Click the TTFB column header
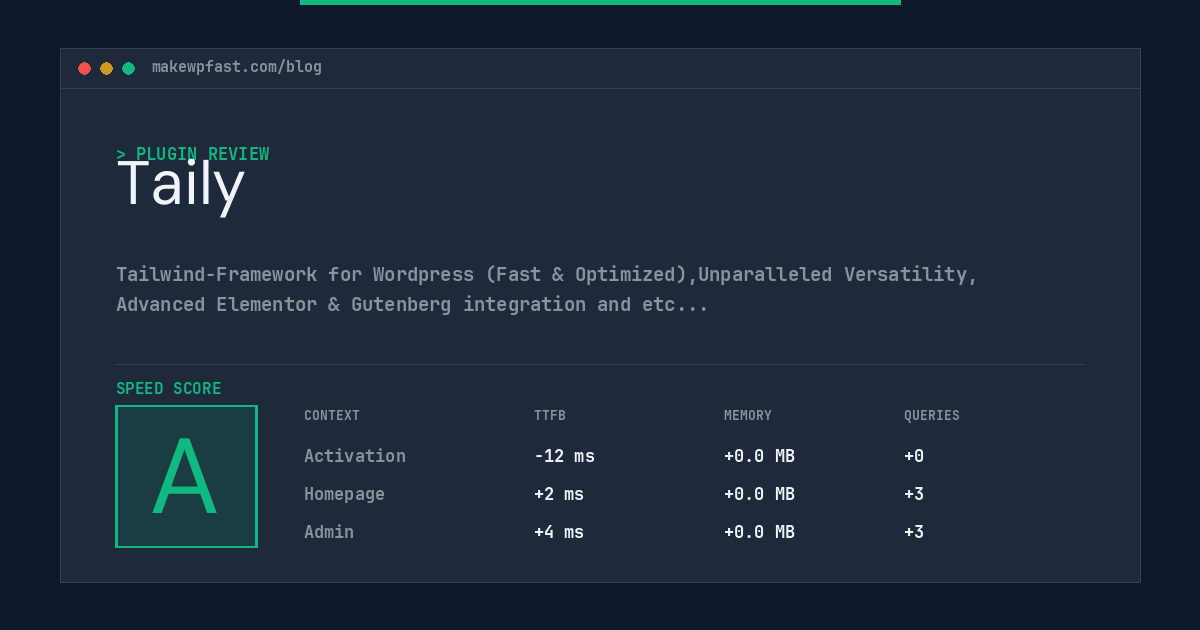The width and height of the screenshot is (1200, 630). click(550, 416)
